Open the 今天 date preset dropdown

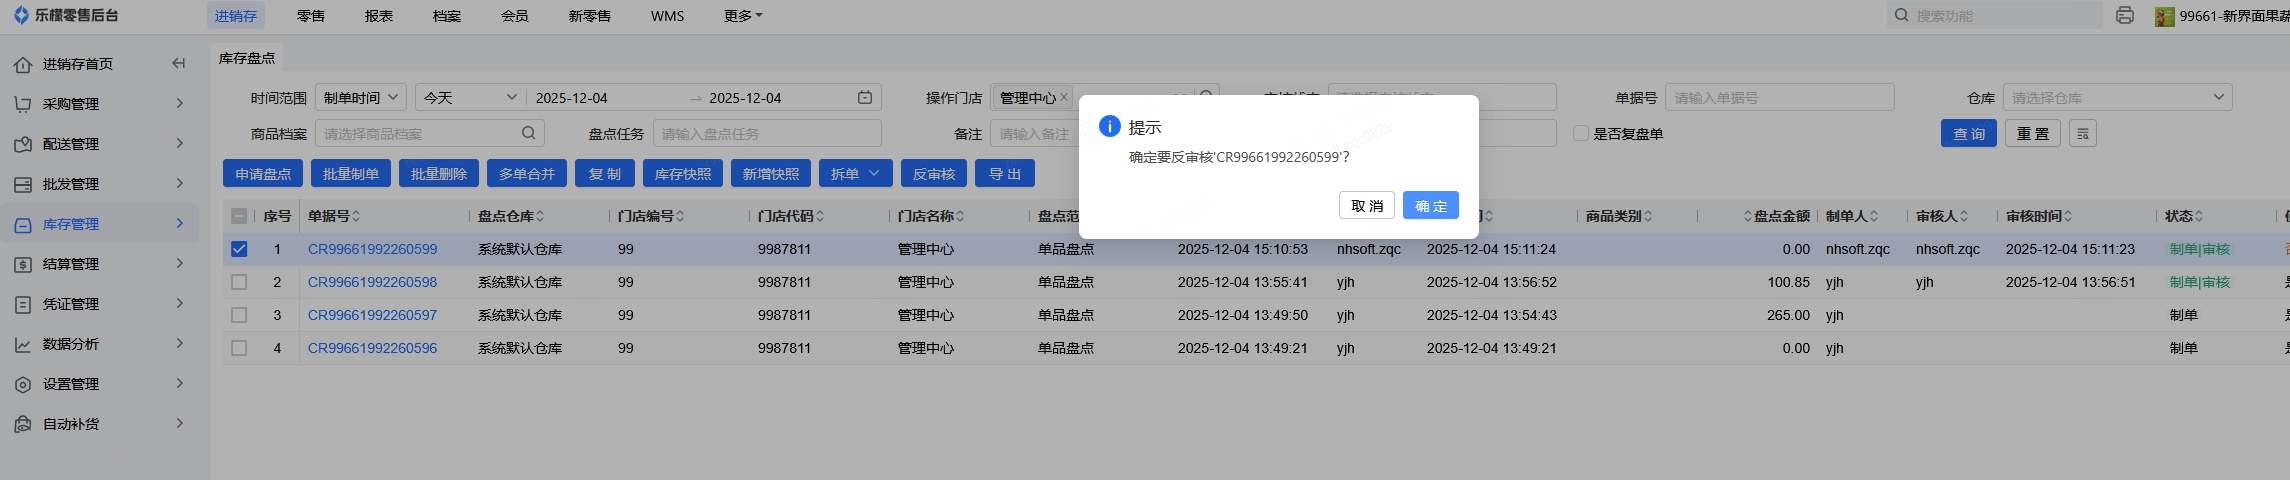(470, 97)
